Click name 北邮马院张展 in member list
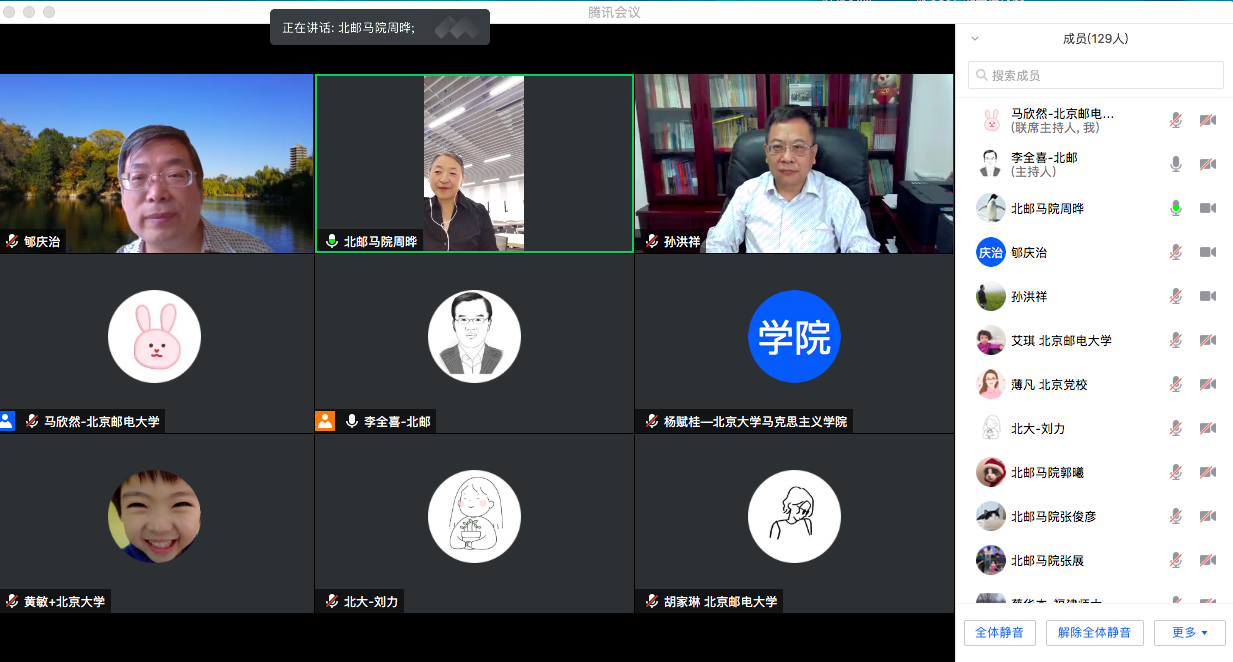This screenshot has height=662, width=1233. coord(1047,560)
